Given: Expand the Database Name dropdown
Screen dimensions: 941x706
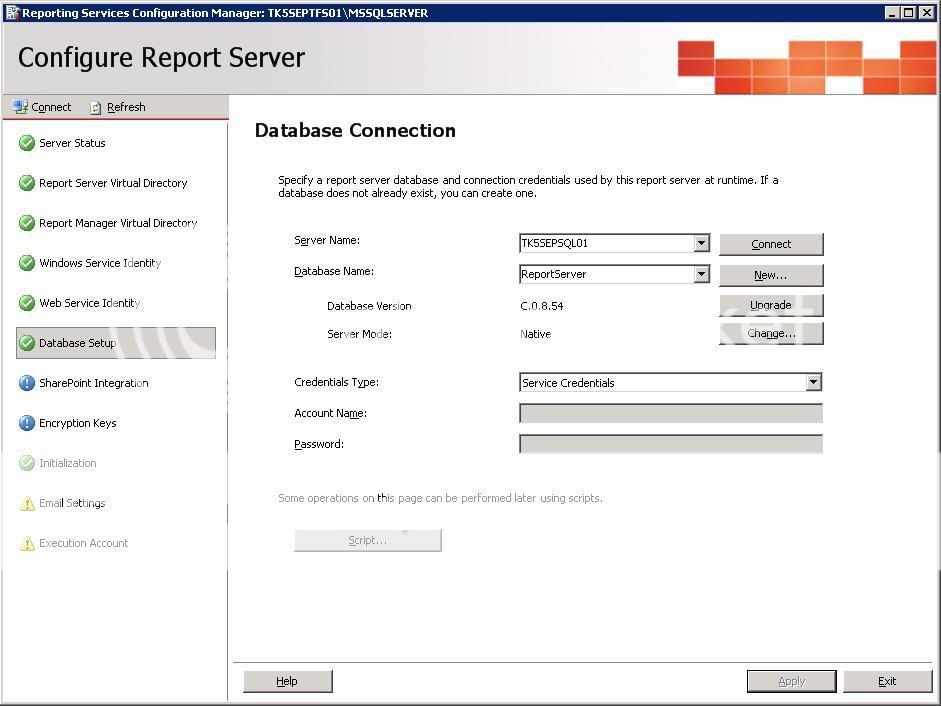Looking at the screenshot, I should click(701, 274).
